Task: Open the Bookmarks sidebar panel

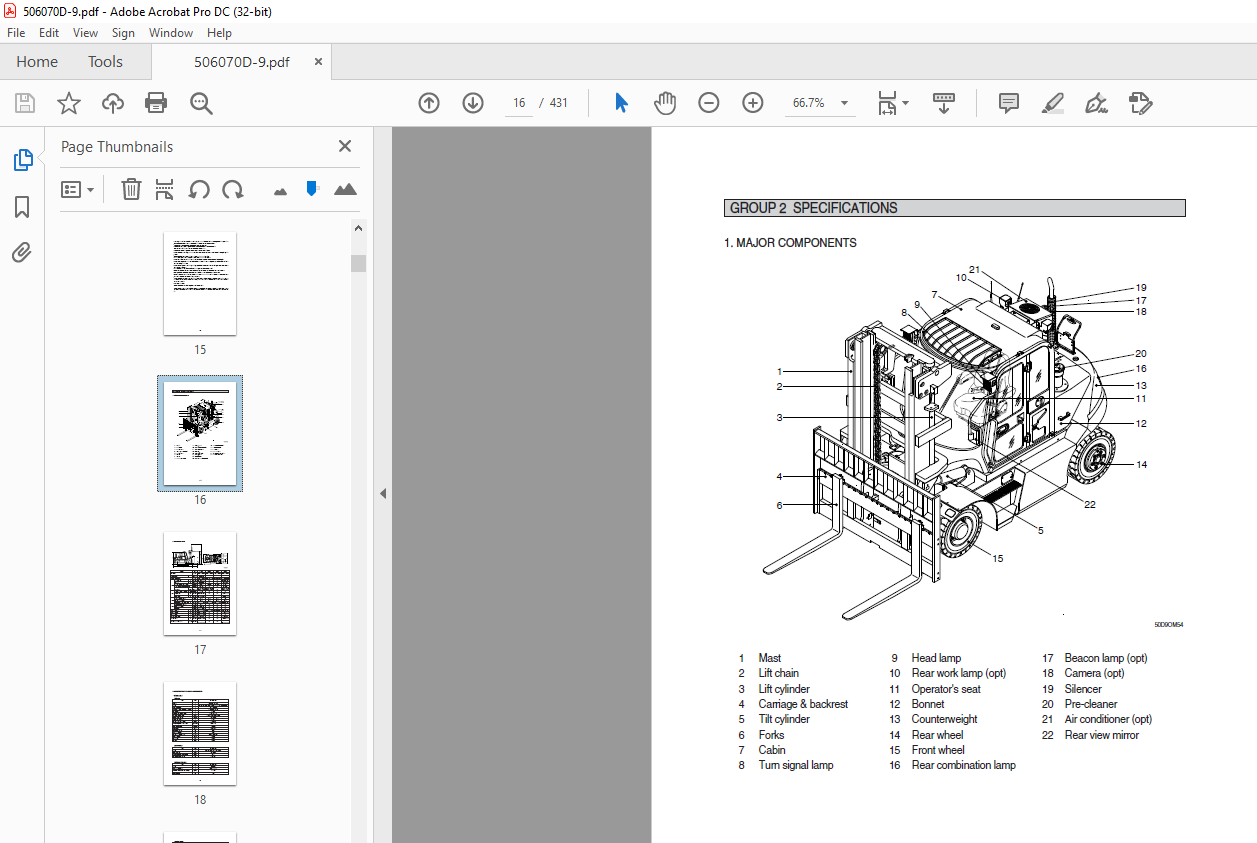Action: (22, 207)
